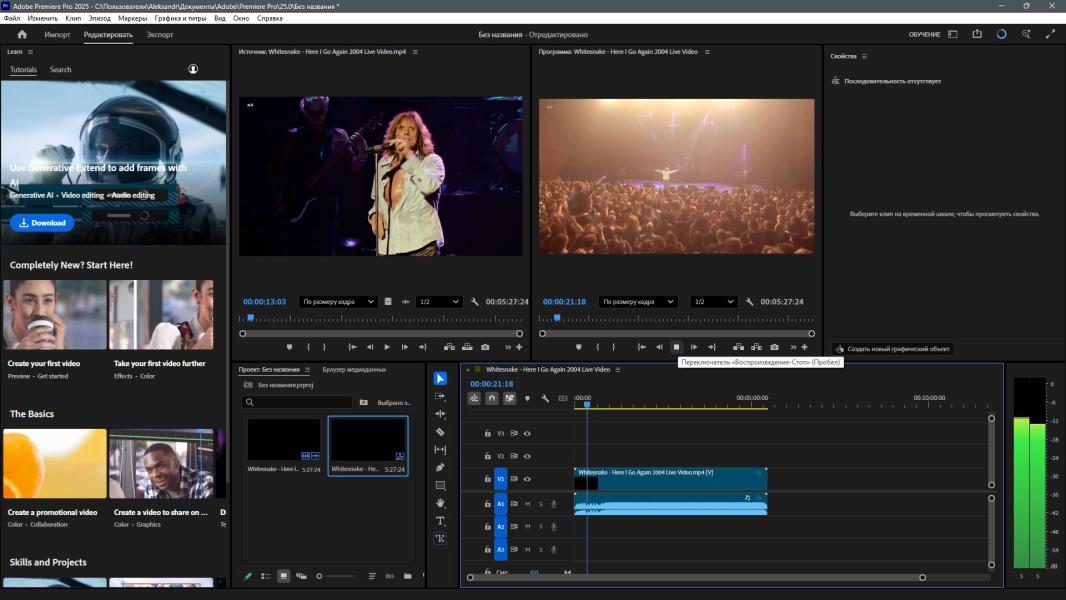Activate the Ripple Edit tool

pyautogui.click(x=440, y=414)
